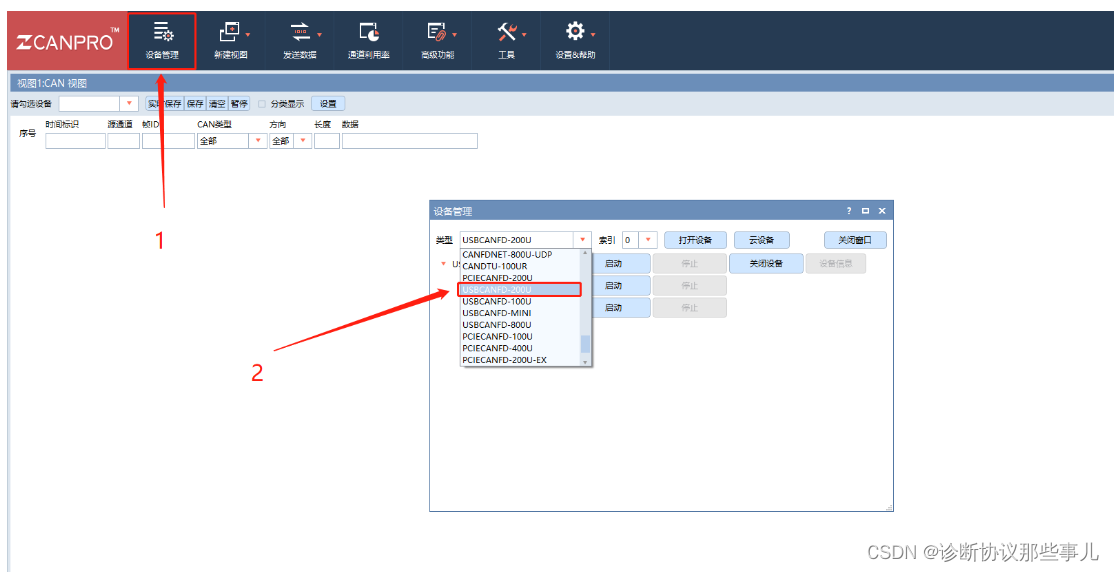
Task: Click the ZCANPRO logo
Action: point(67,41)
